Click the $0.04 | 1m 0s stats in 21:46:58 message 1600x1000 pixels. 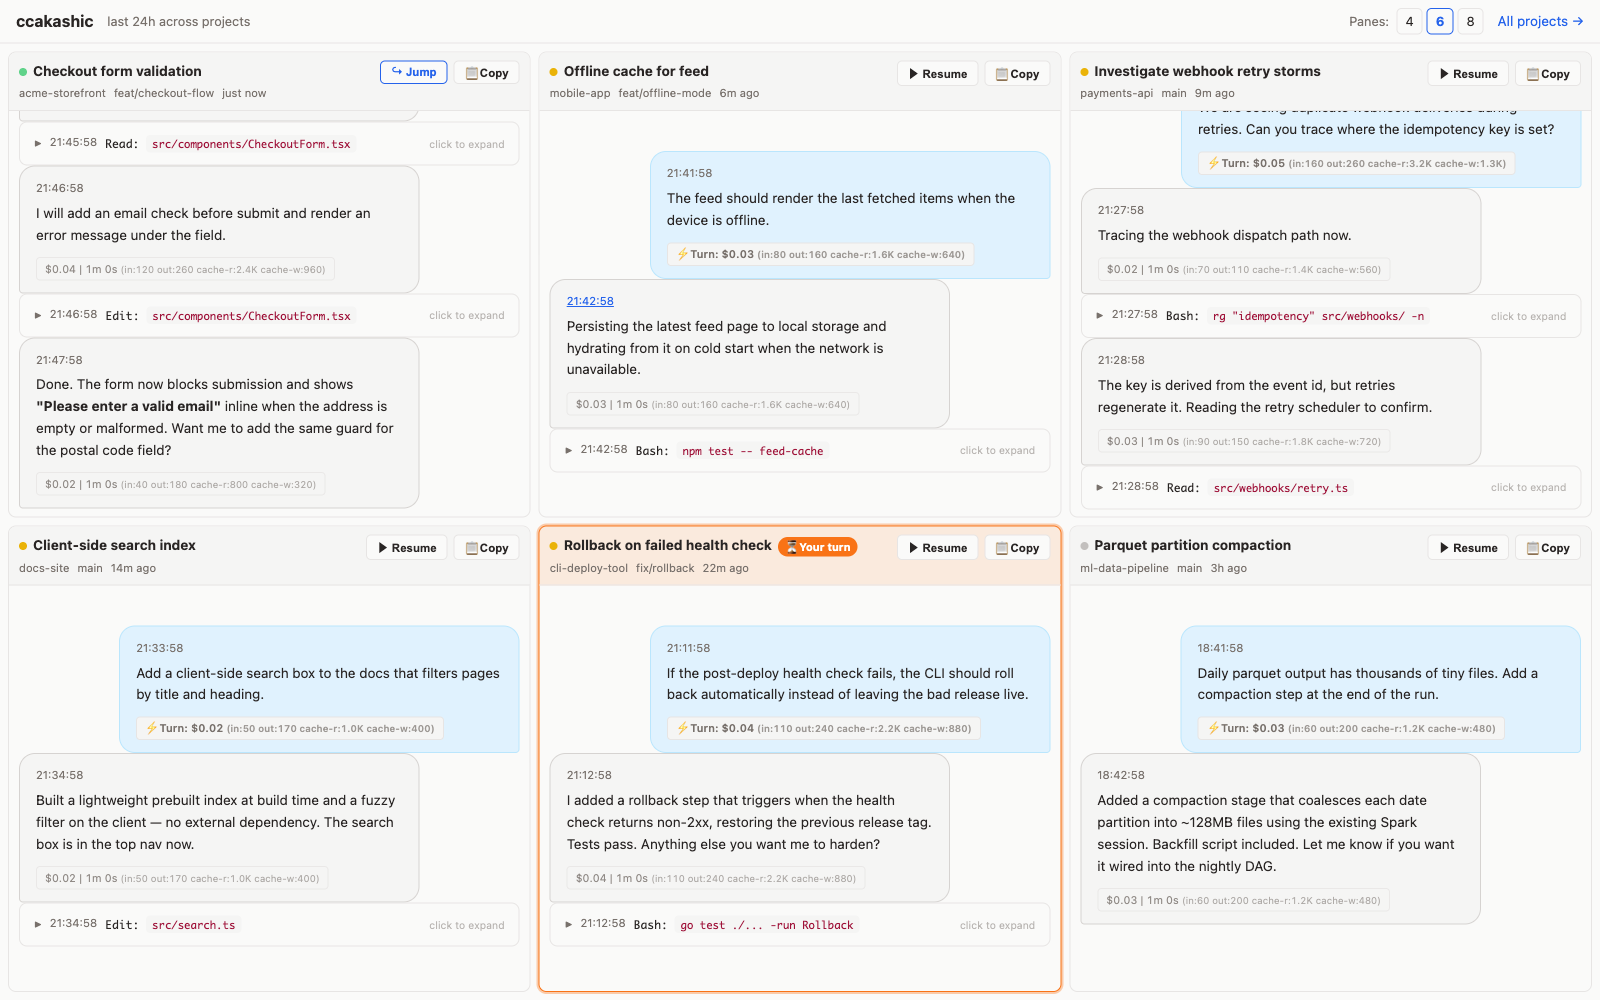pos(185,269)
